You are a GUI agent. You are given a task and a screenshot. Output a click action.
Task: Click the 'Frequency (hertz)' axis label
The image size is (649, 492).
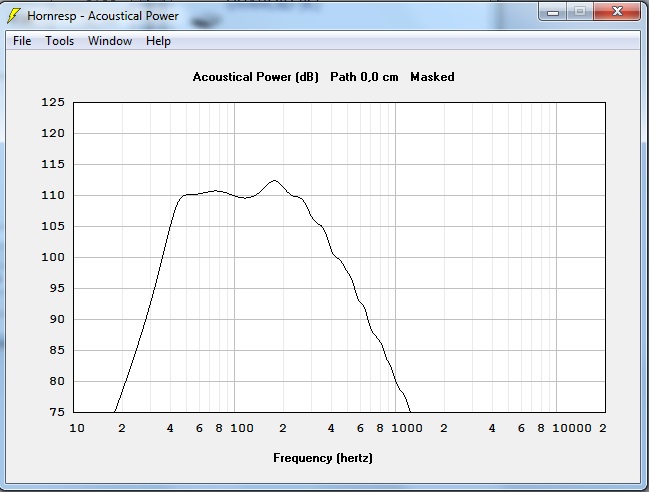coord(323,458)
